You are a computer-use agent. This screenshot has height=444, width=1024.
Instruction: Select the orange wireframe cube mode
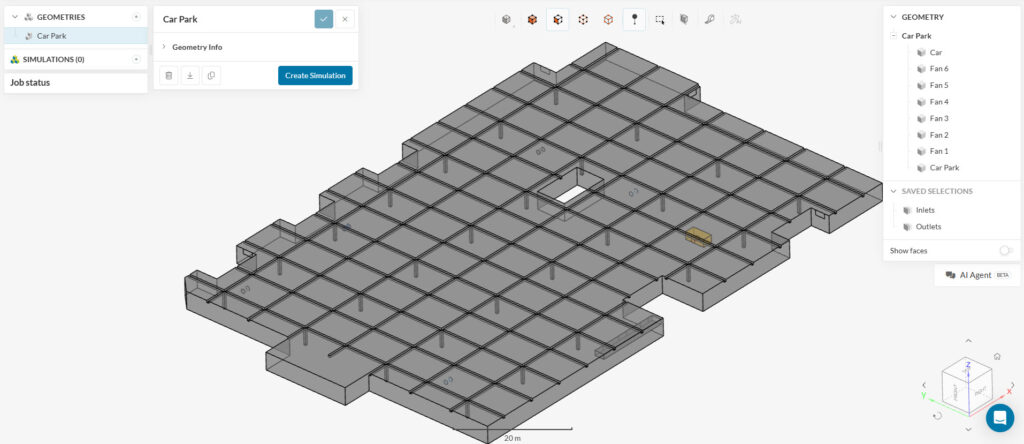click(x=608, y=20)
